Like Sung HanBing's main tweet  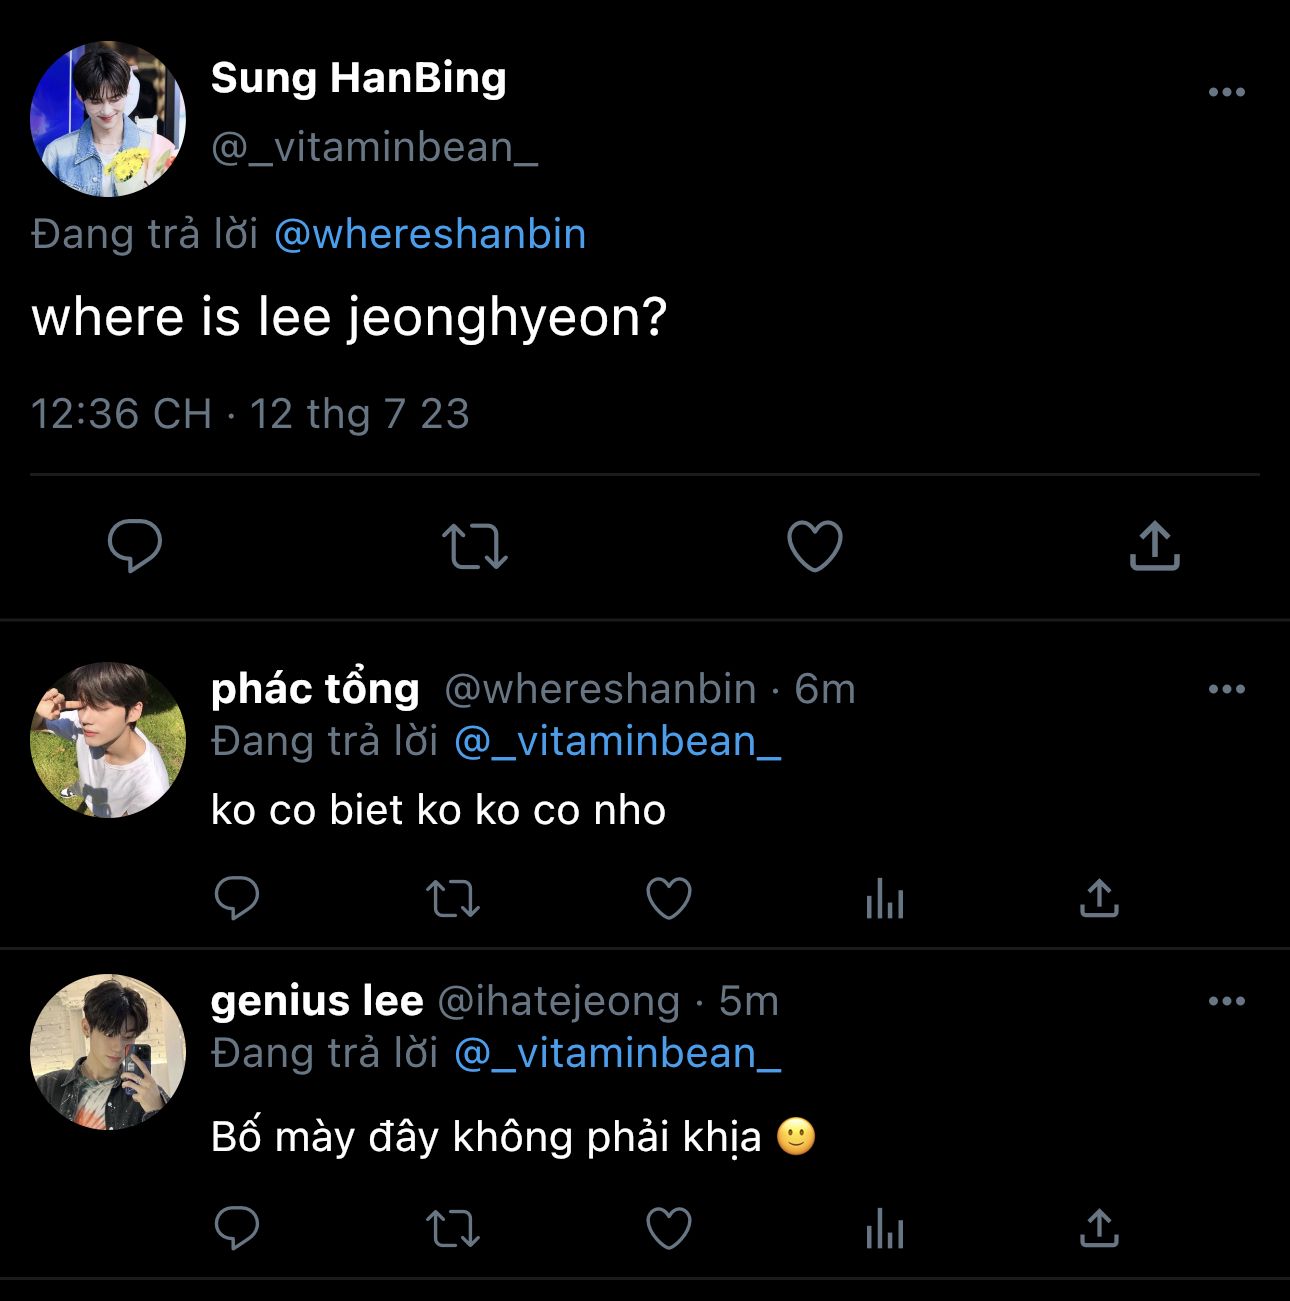click(x=815, y=546)
